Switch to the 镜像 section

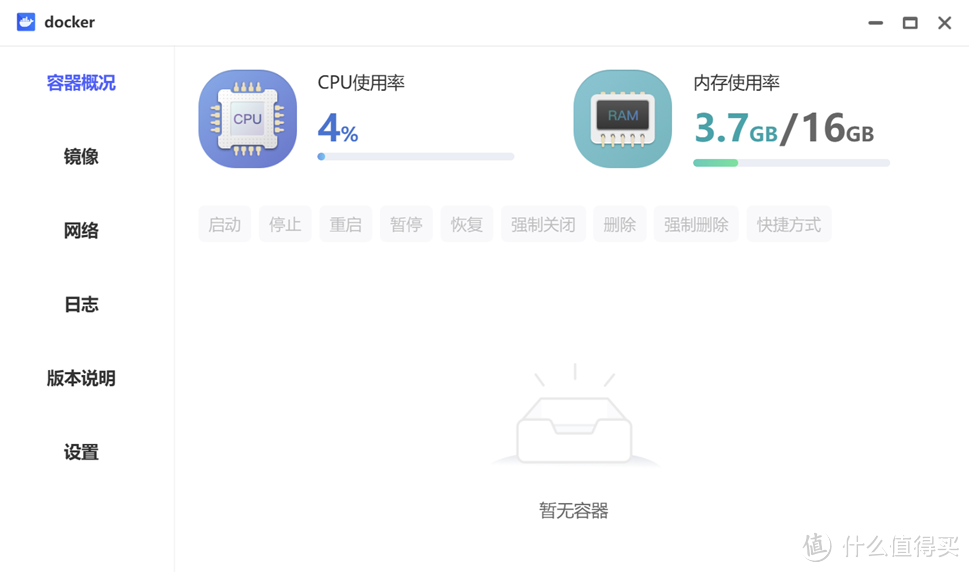(x=81, y=157)
